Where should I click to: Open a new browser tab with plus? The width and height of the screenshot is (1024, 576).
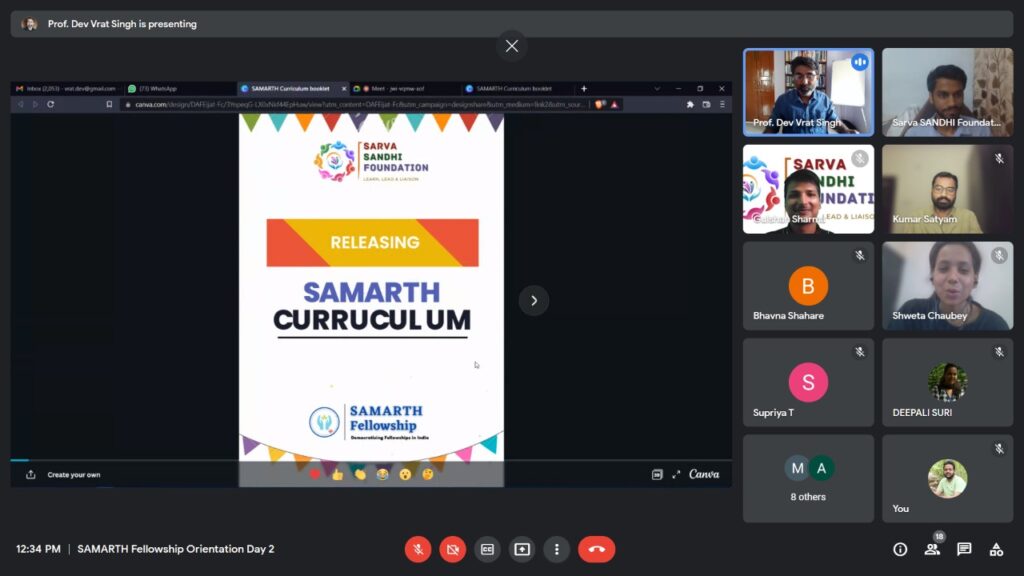pos(584,88)
